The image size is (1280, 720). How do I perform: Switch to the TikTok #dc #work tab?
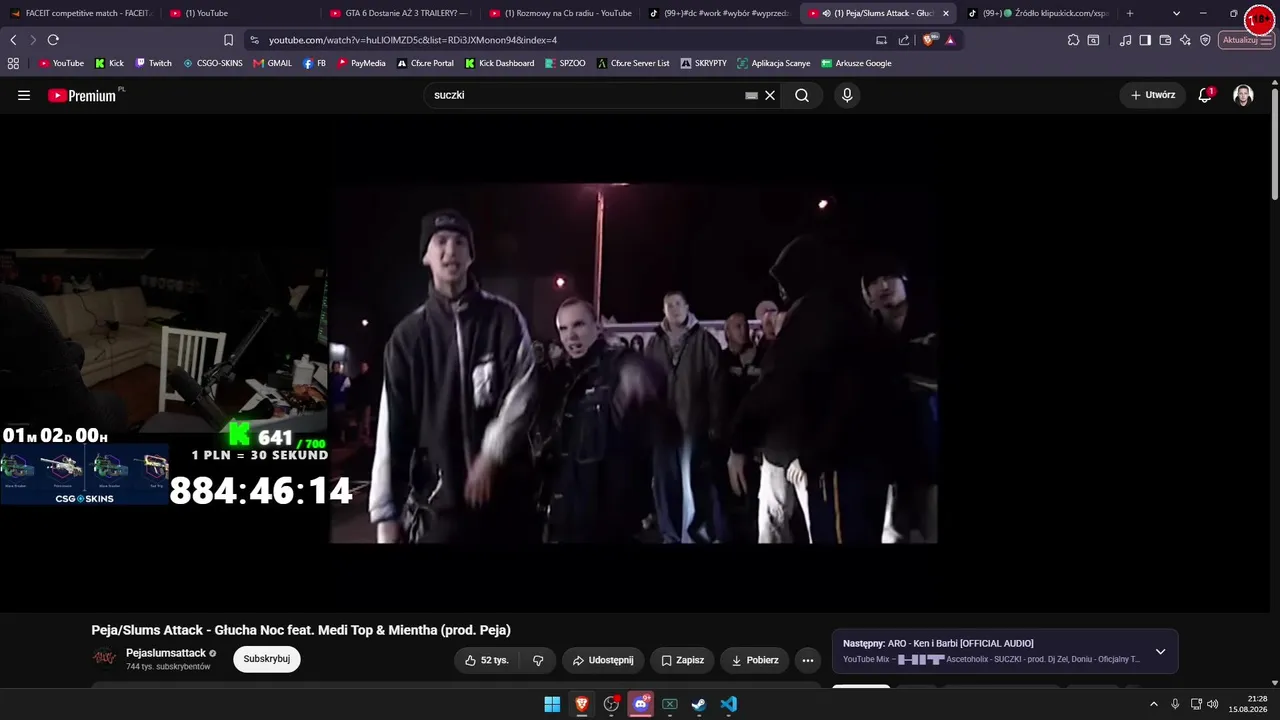tap(720, 13)
